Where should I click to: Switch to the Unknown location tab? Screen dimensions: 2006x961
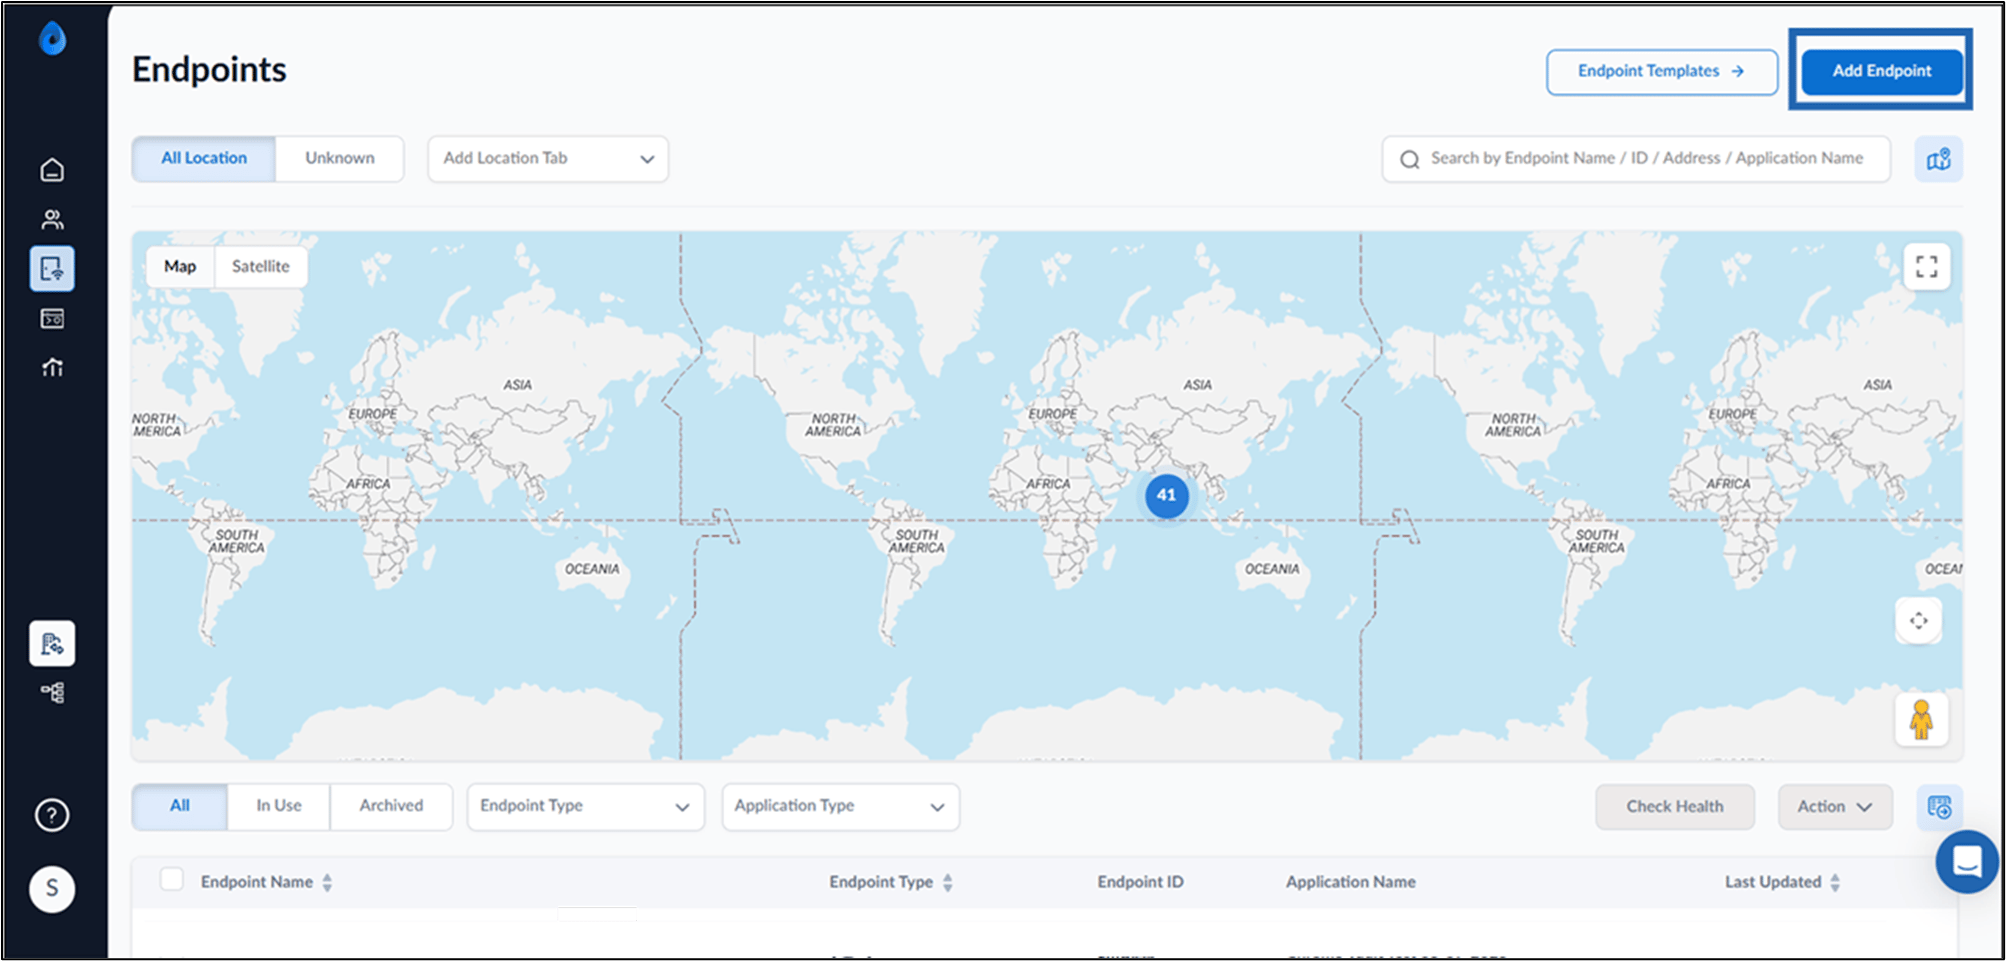(340, 158)
